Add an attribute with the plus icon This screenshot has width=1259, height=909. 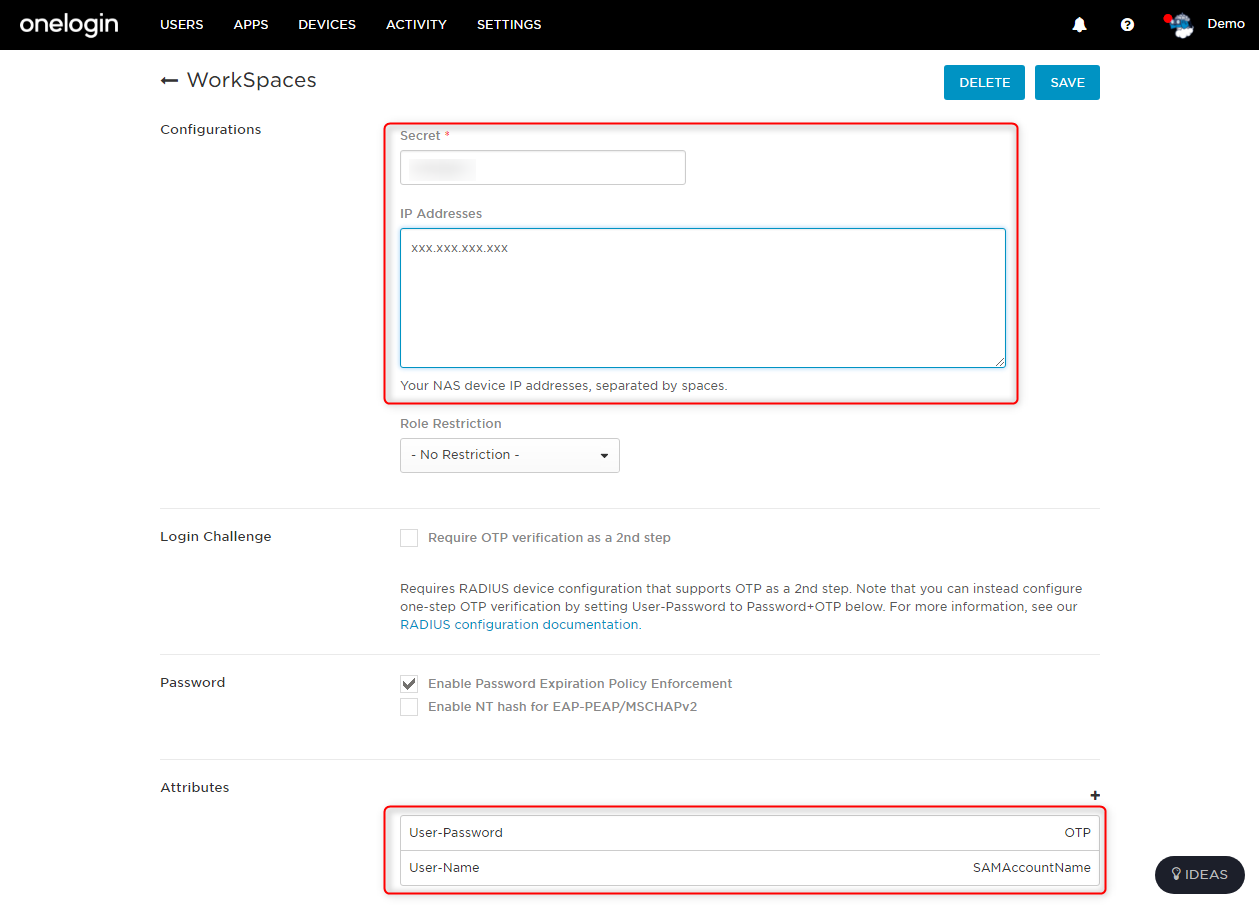[x=1095, y=795]
